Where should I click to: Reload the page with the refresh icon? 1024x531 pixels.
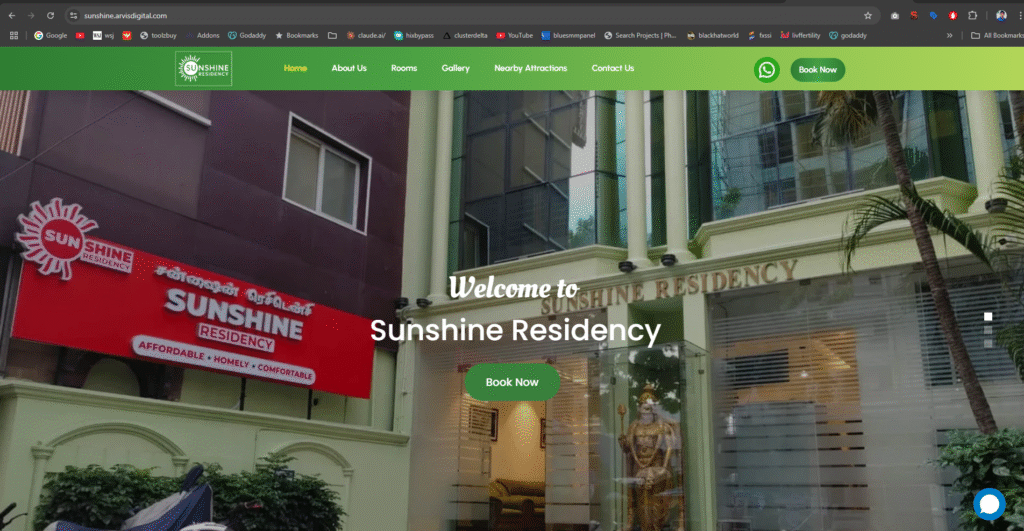[50, 16]
